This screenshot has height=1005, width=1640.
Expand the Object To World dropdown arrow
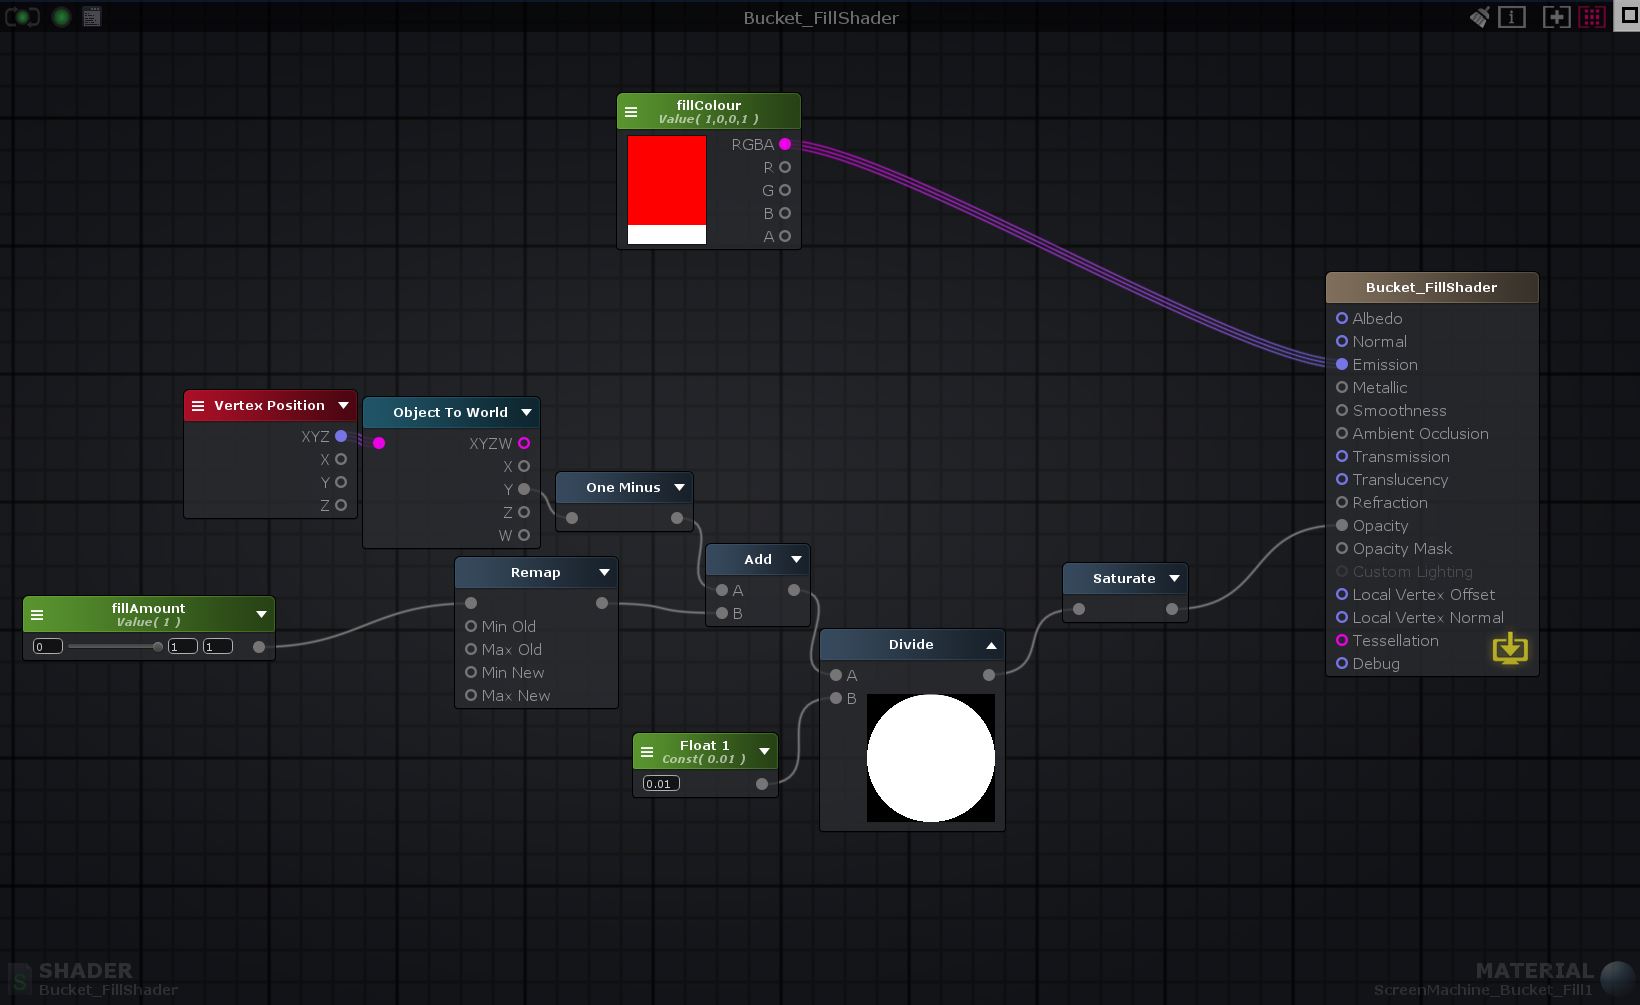pyautogui.click(x=526, y=413)
